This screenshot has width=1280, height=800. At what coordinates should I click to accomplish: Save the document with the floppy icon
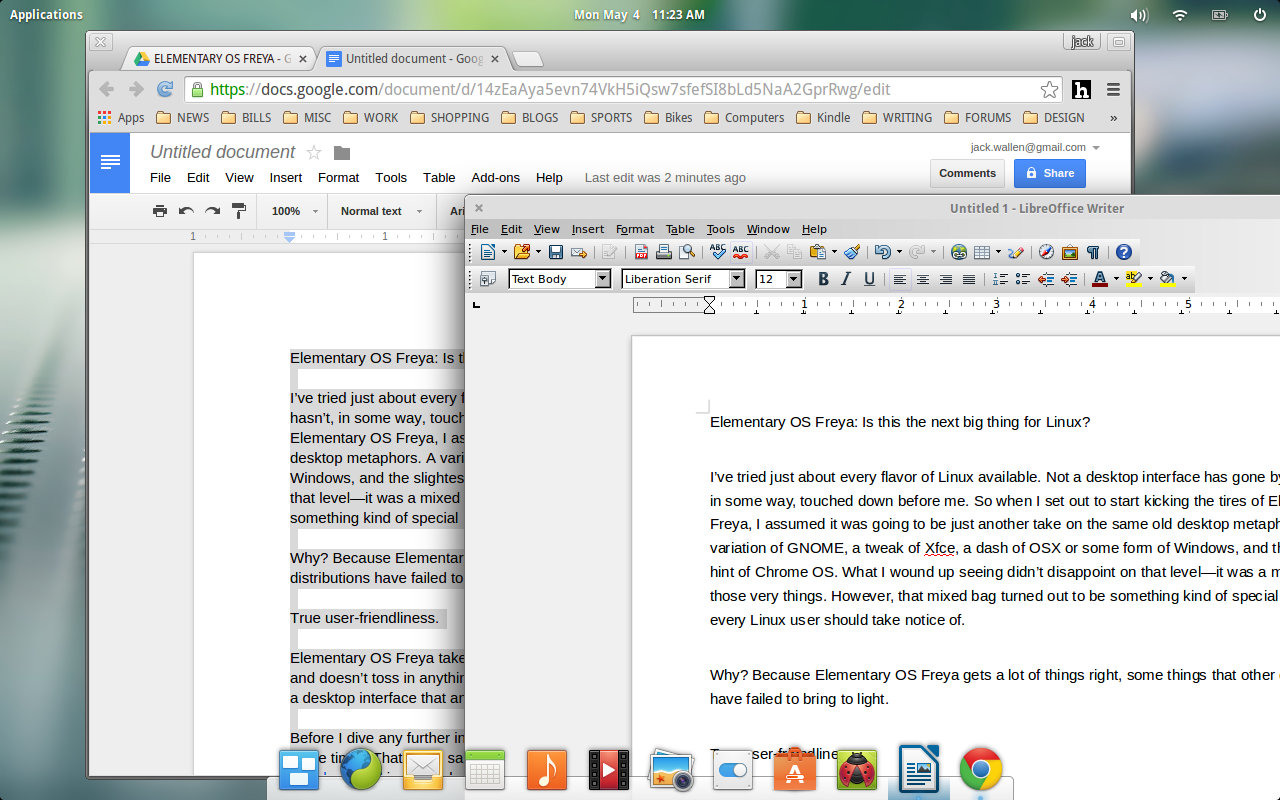(x=556, y=252)
